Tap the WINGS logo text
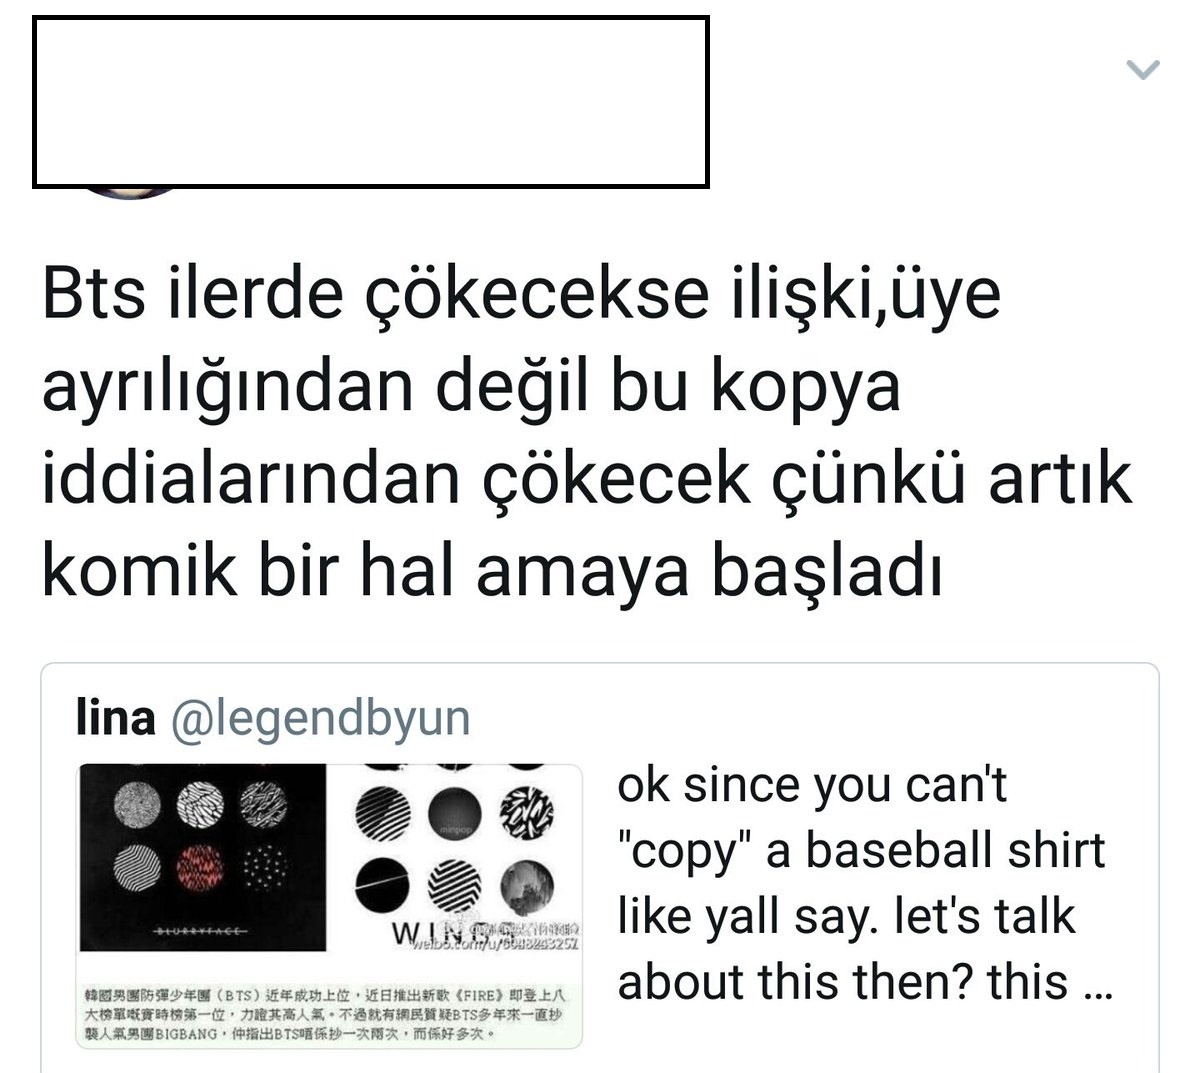 tap(432, 933)
